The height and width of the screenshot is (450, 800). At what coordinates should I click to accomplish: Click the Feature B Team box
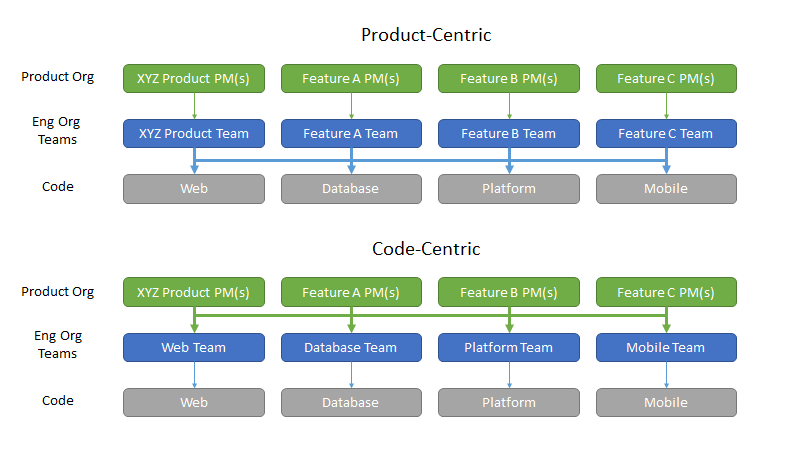click(509, 134)
